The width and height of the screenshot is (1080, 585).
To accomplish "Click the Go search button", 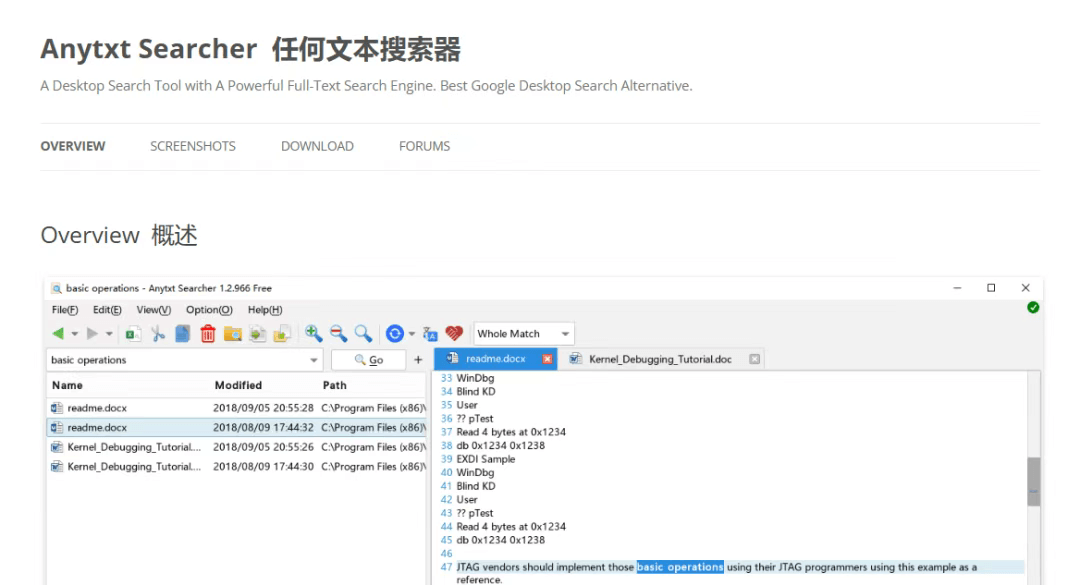I will click(368, 360).
